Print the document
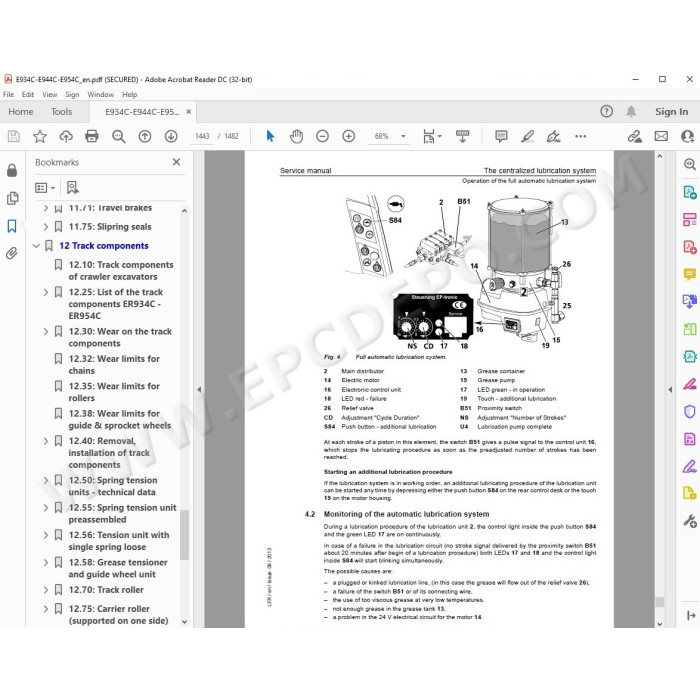The image size is (700, 700). click(x=92, y=136)
